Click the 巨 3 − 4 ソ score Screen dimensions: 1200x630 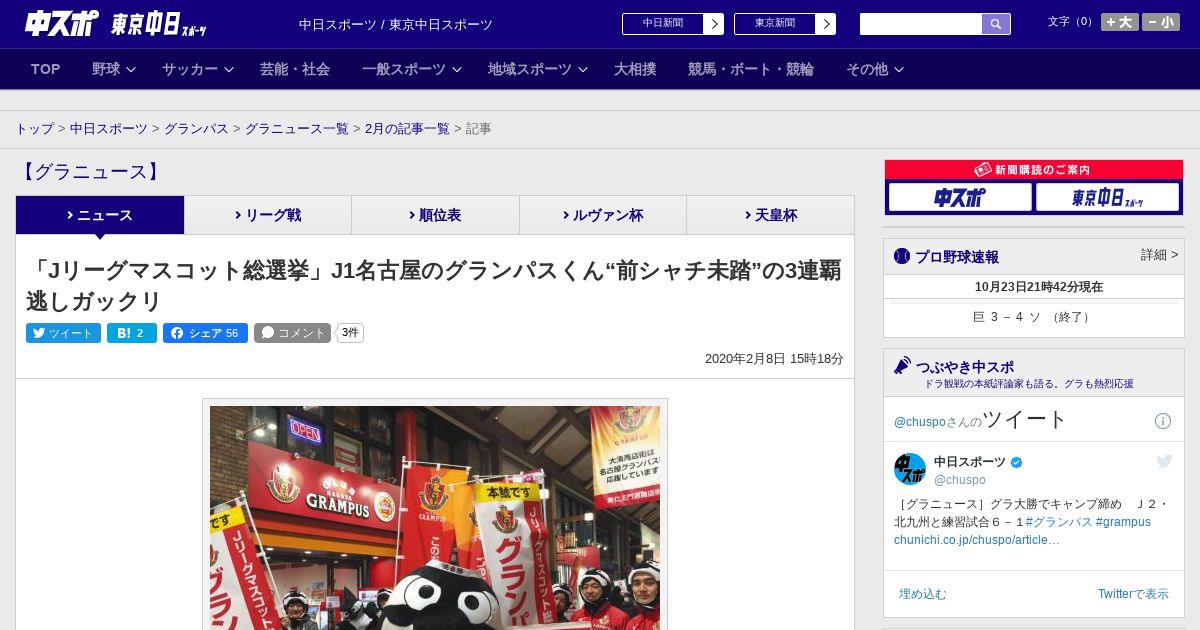(1033, 317)
